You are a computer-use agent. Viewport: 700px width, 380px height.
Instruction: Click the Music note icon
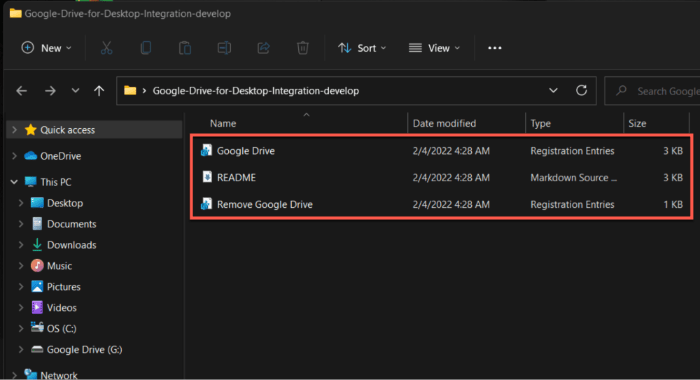click(x=37, y=266)
